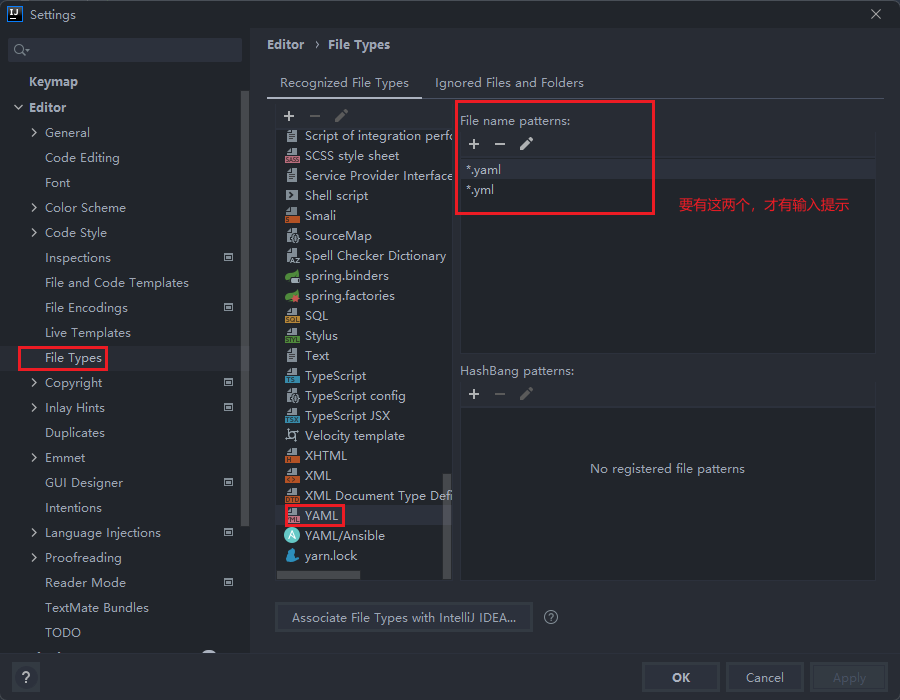
Task: Select the *.yaml file name pattern
Action: point(668,170)
